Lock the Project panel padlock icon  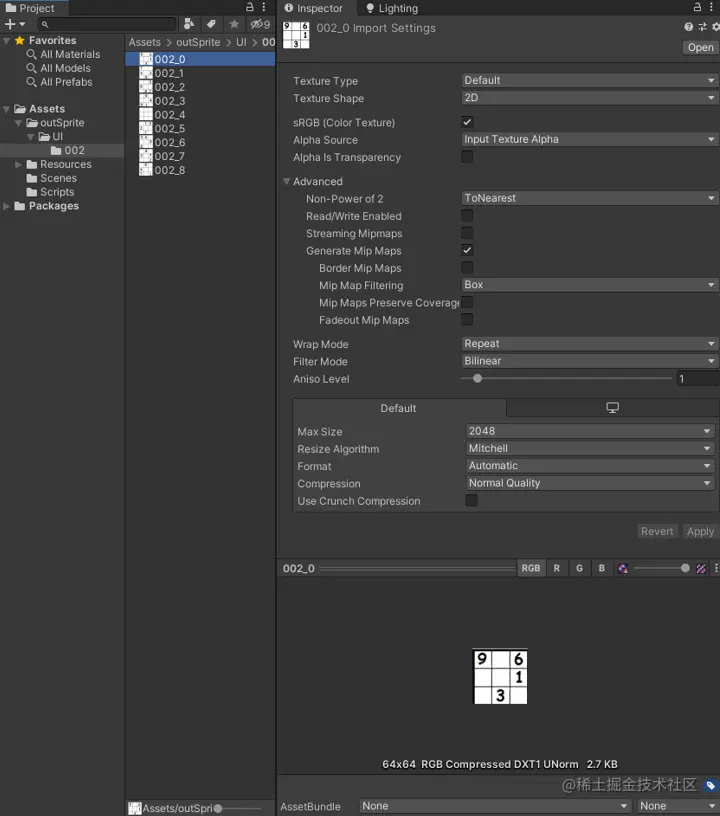click(x=250, y=7)
